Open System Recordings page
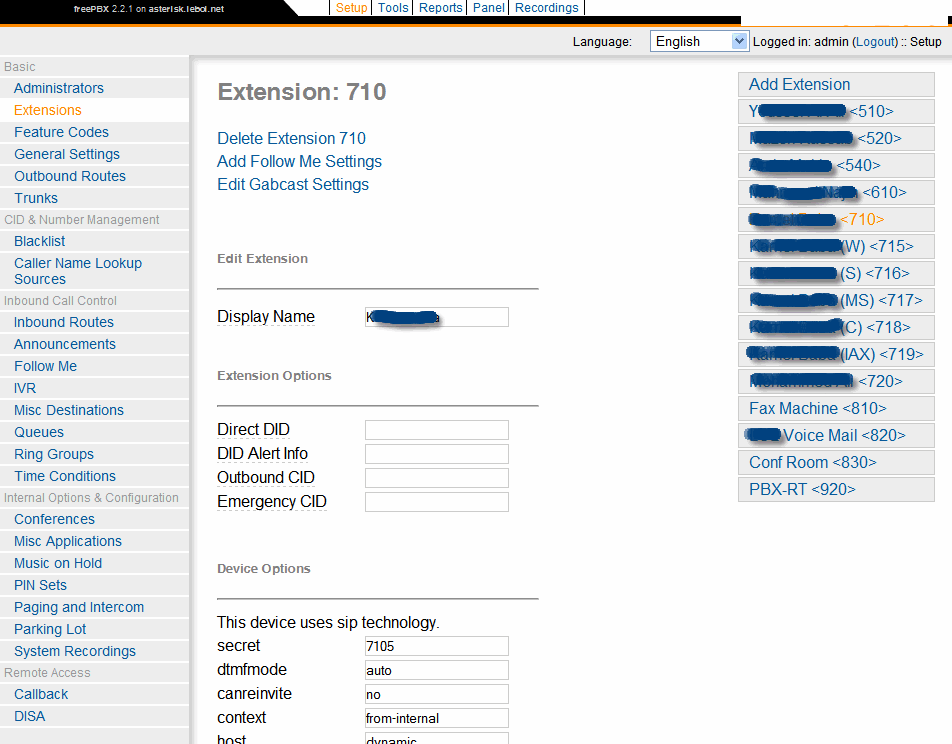952x744 pixels. (x=75, y=652)
